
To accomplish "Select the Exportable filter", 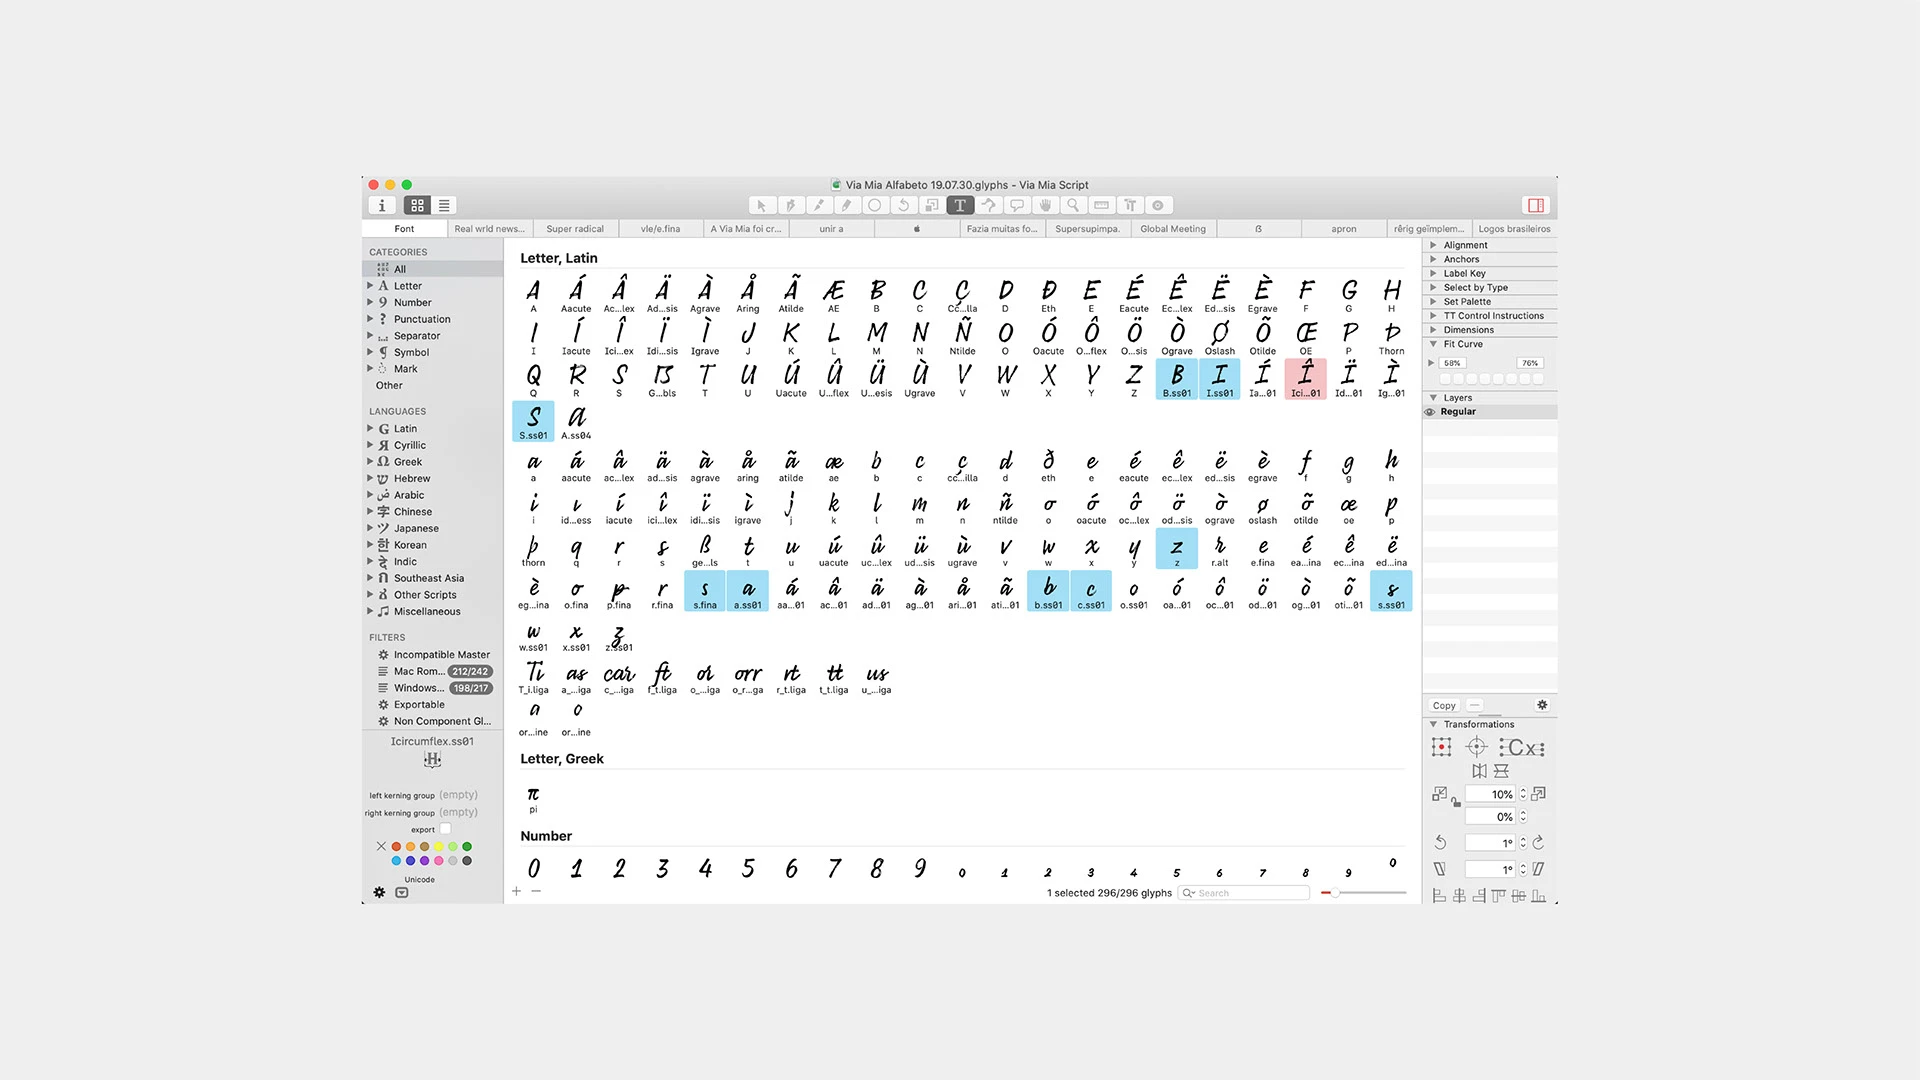I will click(x=419, y=705).
